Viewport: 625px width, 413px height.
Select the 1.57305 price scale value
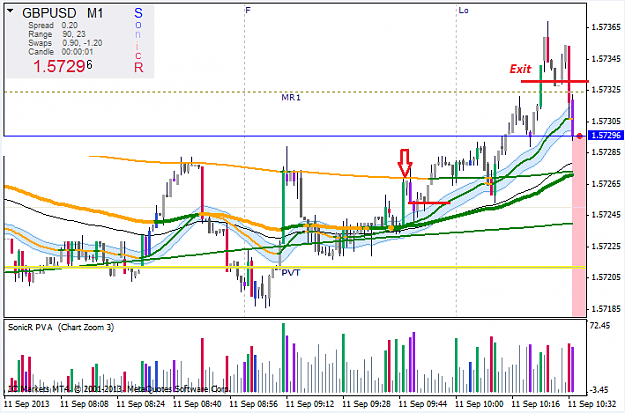pyautogui.click(x=606, y=121)
